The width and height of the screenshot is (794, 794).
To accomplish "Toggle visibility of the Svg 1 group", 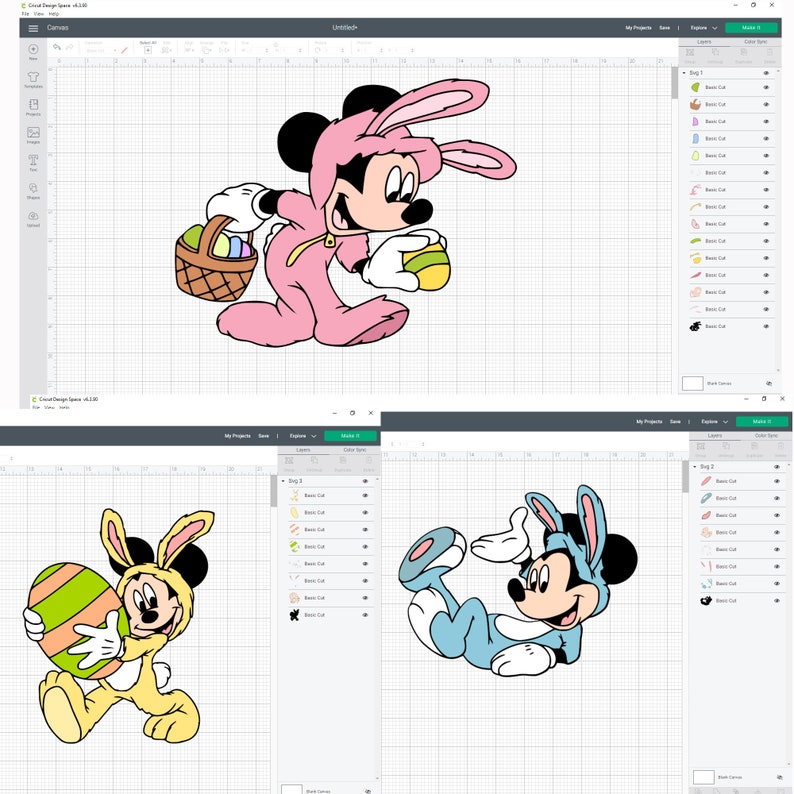I will coord(766,73).
